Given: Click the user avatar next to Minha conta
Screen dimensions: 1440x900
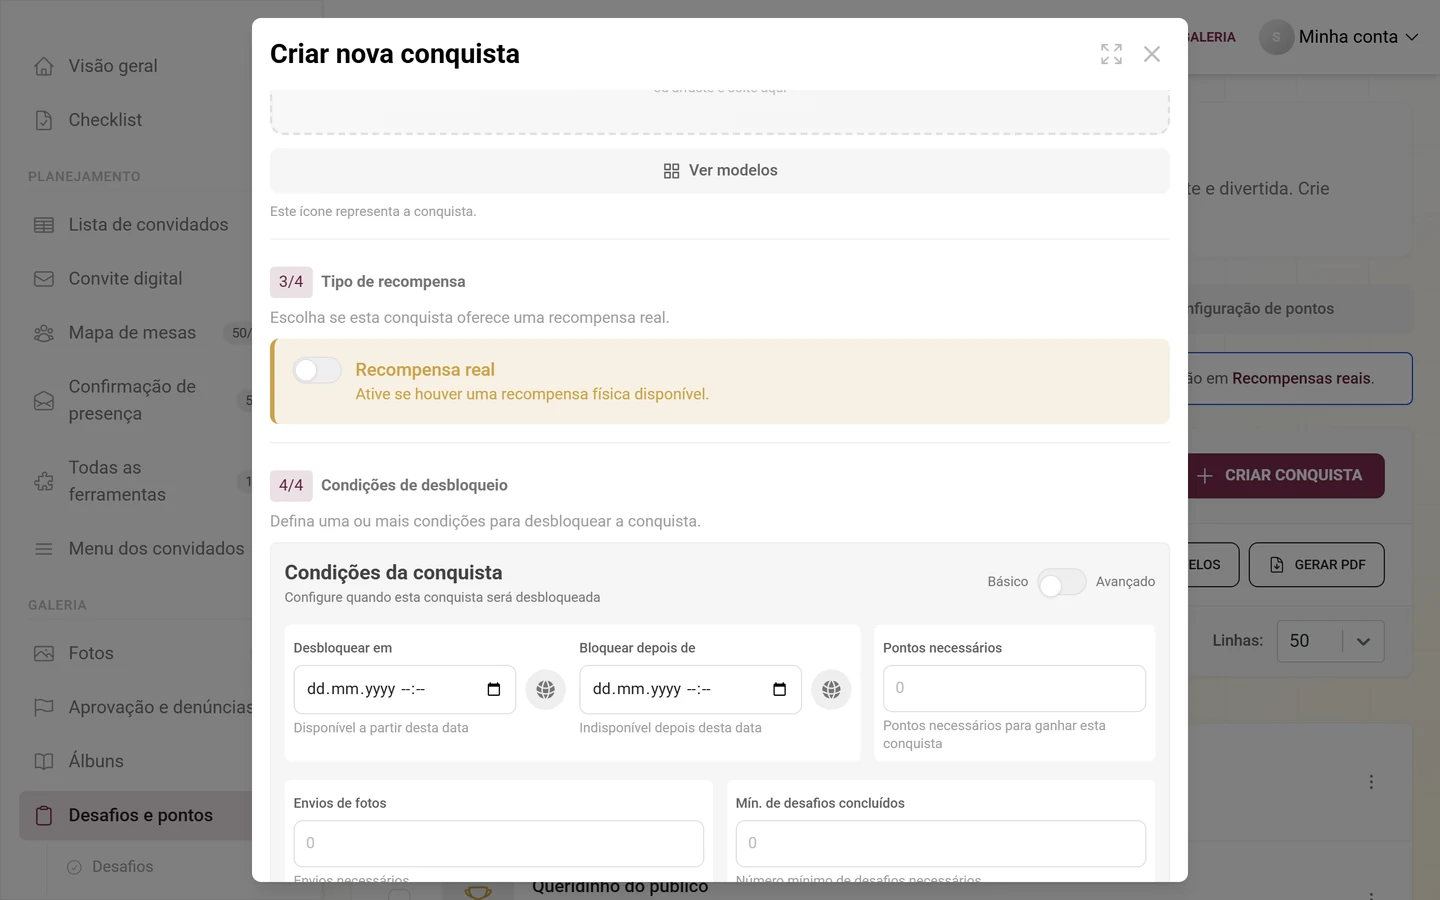Looking at the screenshot, I should click(1276, 37).
